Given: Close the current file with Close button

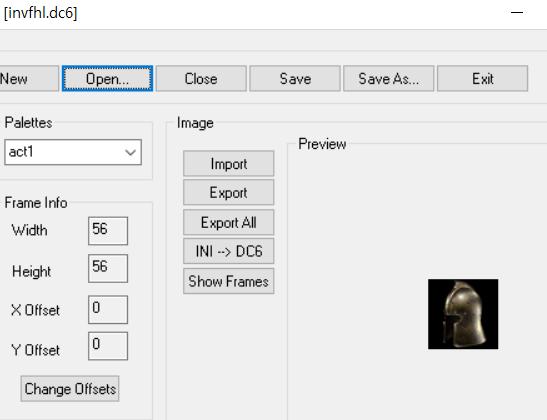Looking at the screenshot, I should click(x=201, y=78).
